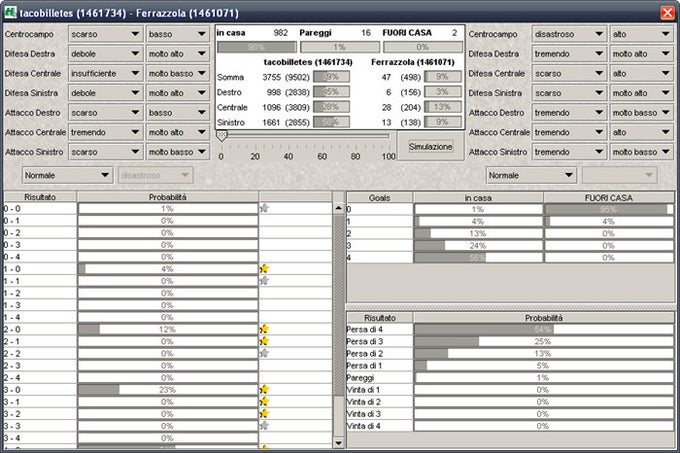Screen dimensions: 680x453
Task: Click the grey star beside result 1 - 1
Action: pos(264,281)
